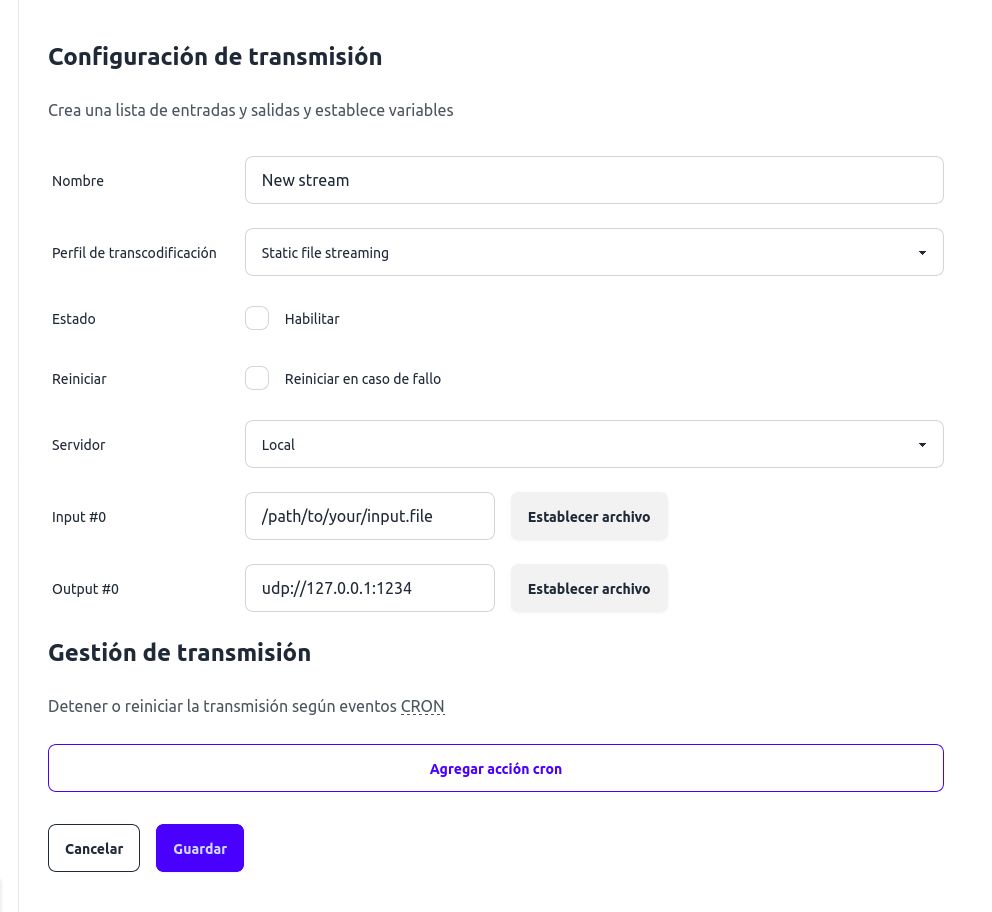The image size is (992, 912).
Task: Select the Input #0 path field
Action: tap(369, 516)
